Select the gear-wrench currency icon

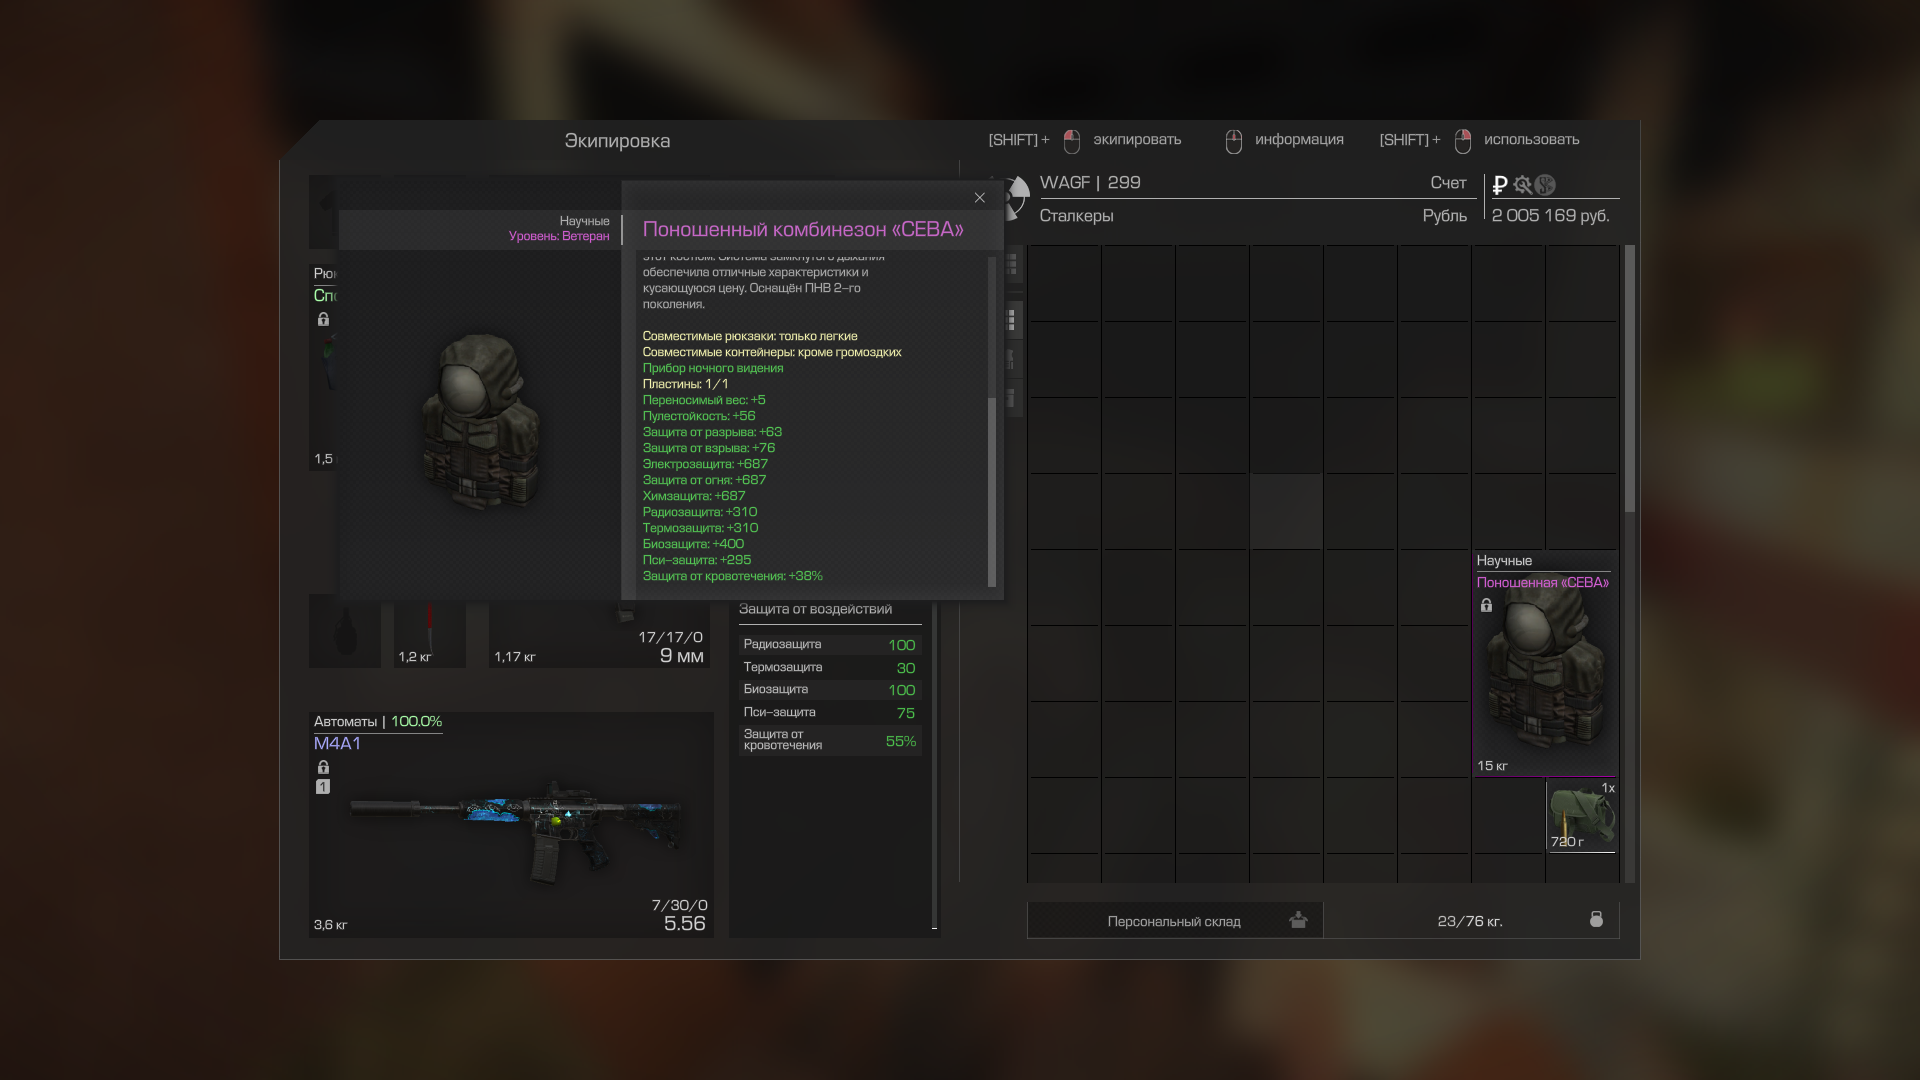(x=1522, y=185)
